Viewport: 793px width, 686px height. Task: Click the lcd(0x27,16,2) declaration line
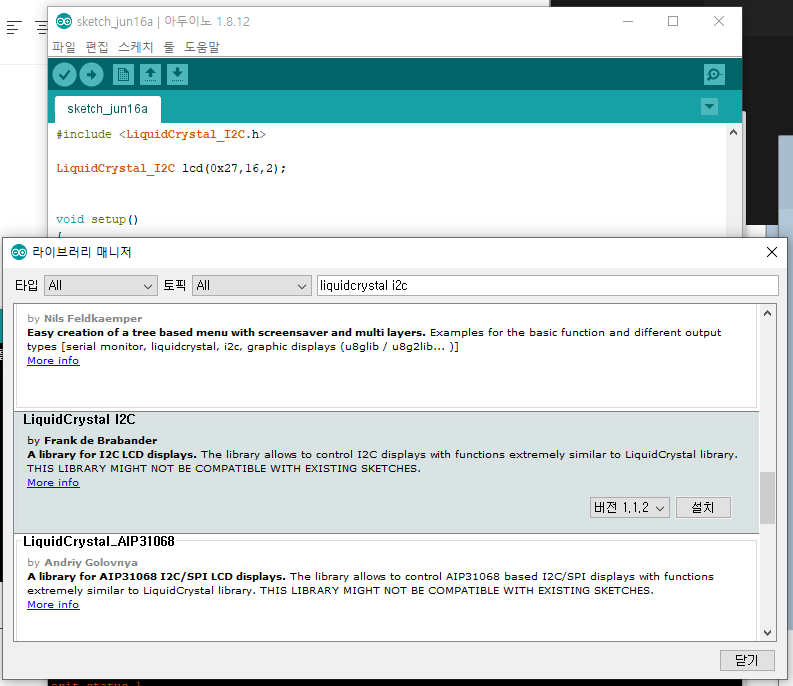(171, 168)
